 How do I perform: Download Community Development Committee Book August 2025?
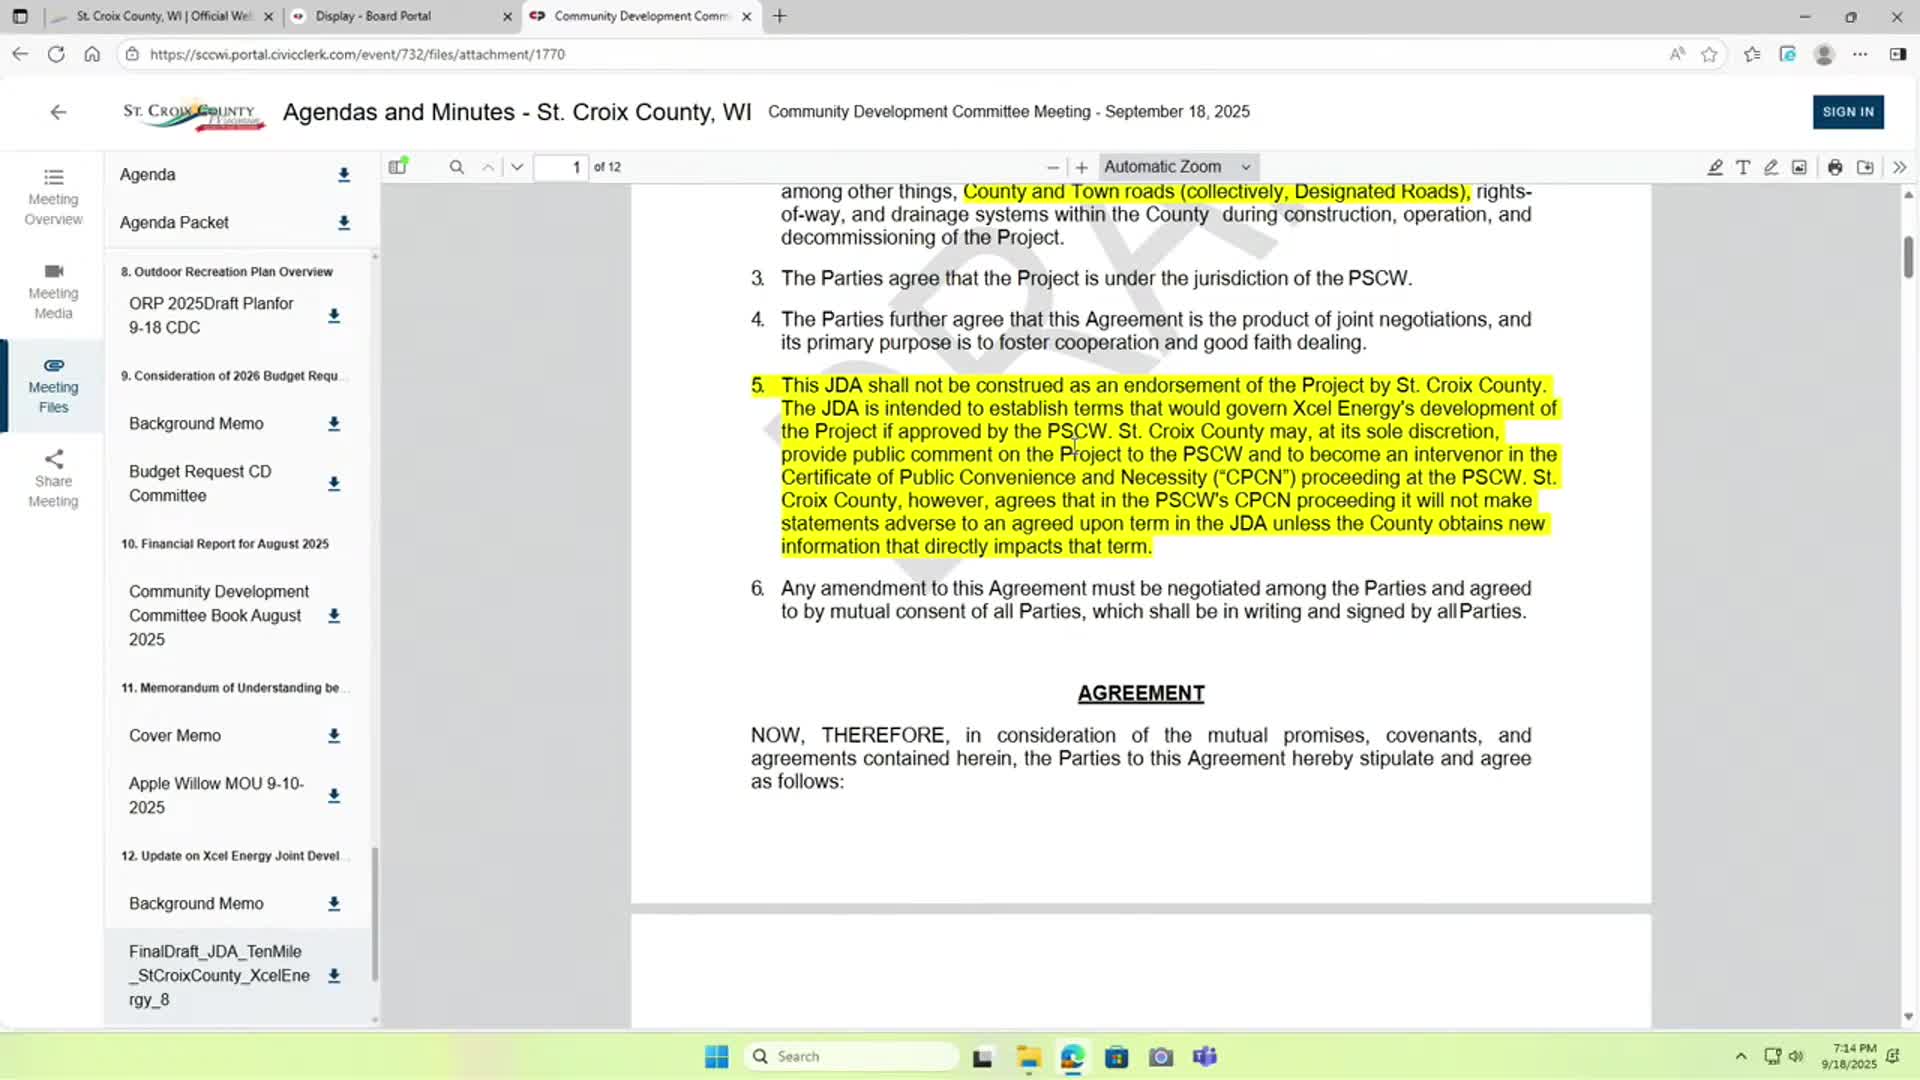pyautogui.click(x=334, y=616)
